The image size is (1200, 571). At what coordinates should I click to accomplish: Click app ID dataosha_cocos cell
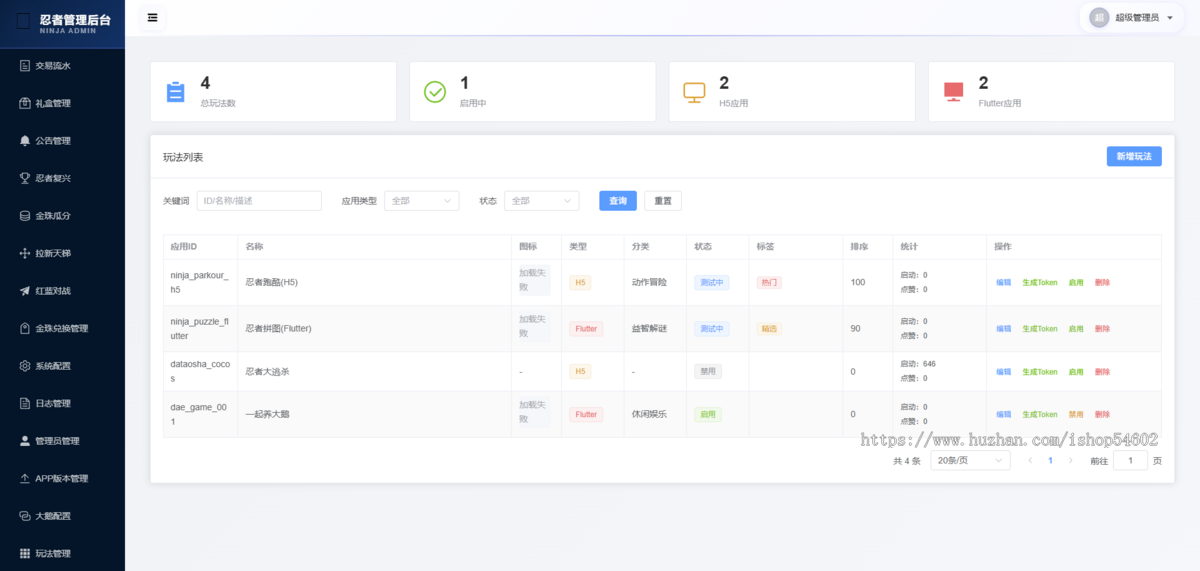[x=200, y=371]
